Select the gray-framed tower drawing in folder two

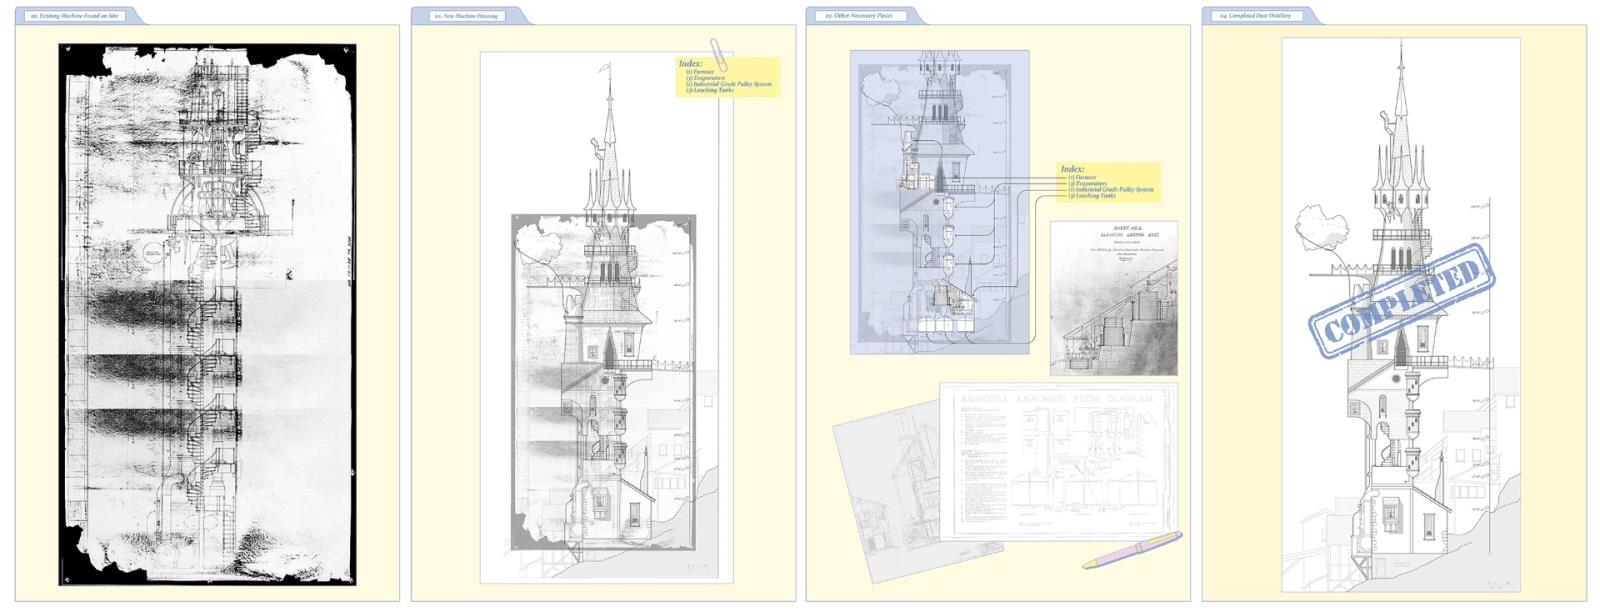pyautogui.click(x=603, y=380)
